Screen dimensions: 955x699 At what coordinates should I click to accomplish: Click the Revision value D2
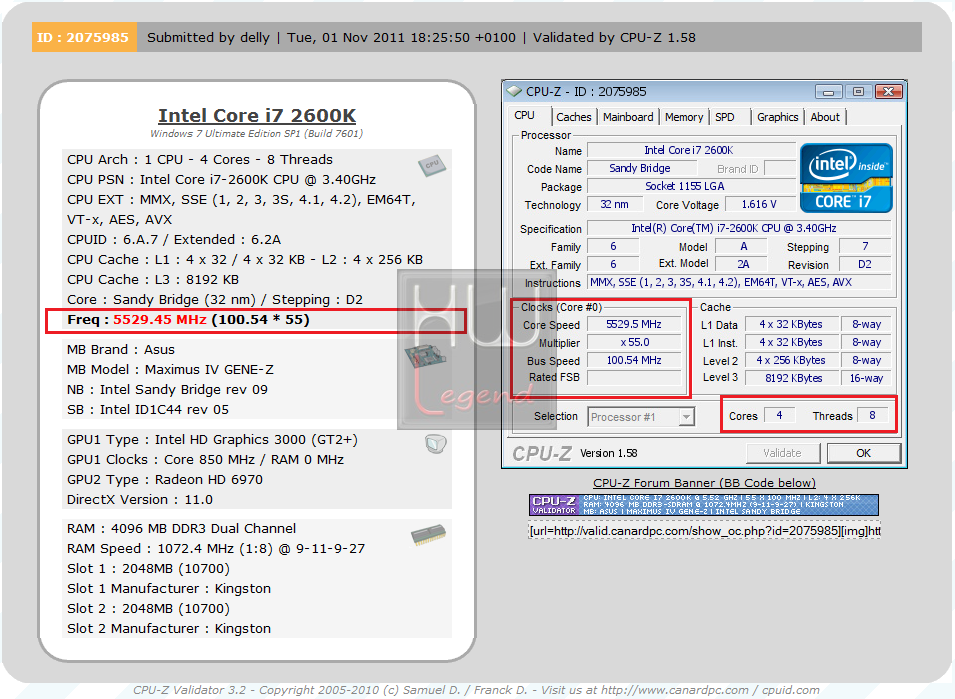pos(865,264)
